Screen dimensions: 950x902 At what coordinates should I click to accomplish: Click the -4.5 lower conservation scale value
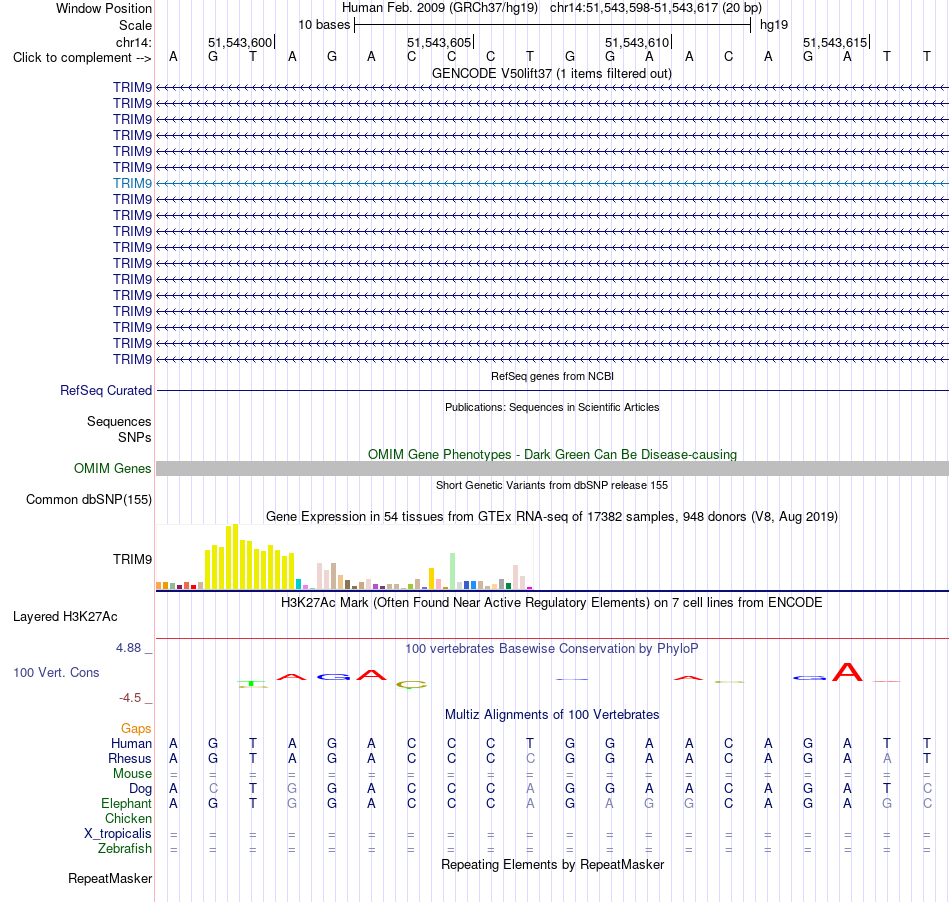pos(130,698)
